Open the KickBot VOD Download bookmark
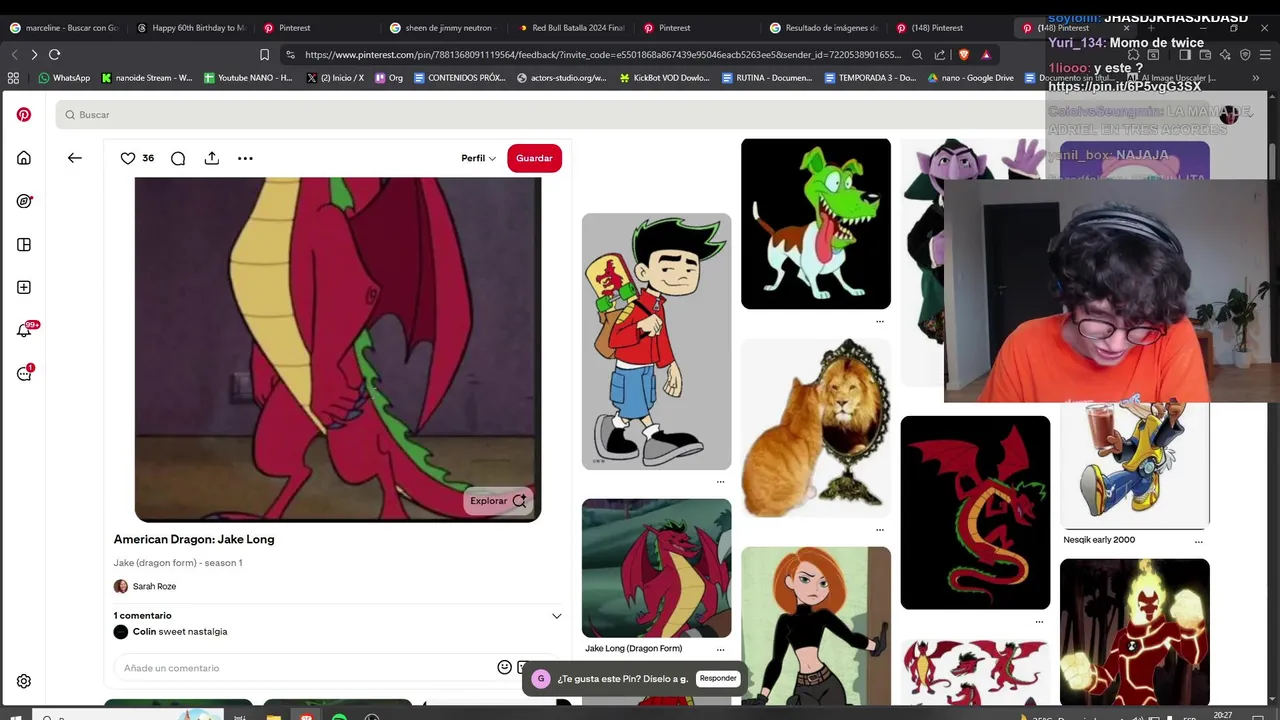The image size is (1280, 720). point(664,77)
